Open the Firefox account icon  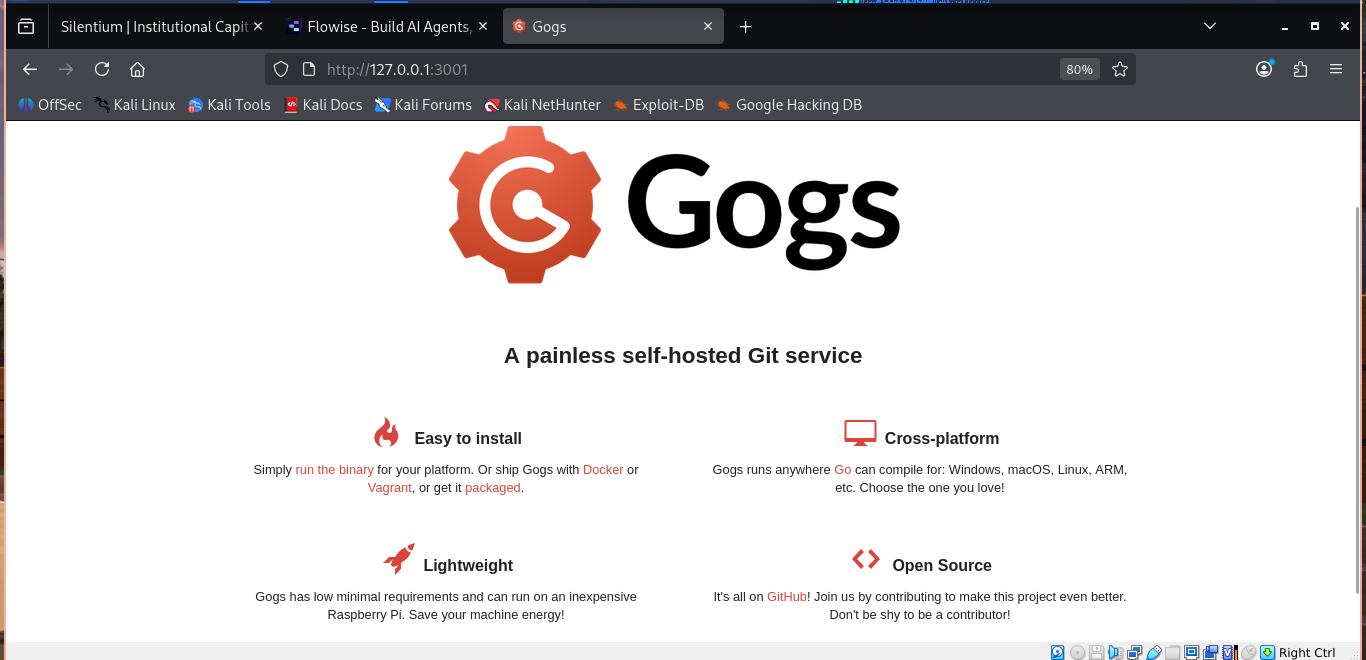tap(1264, 69)
